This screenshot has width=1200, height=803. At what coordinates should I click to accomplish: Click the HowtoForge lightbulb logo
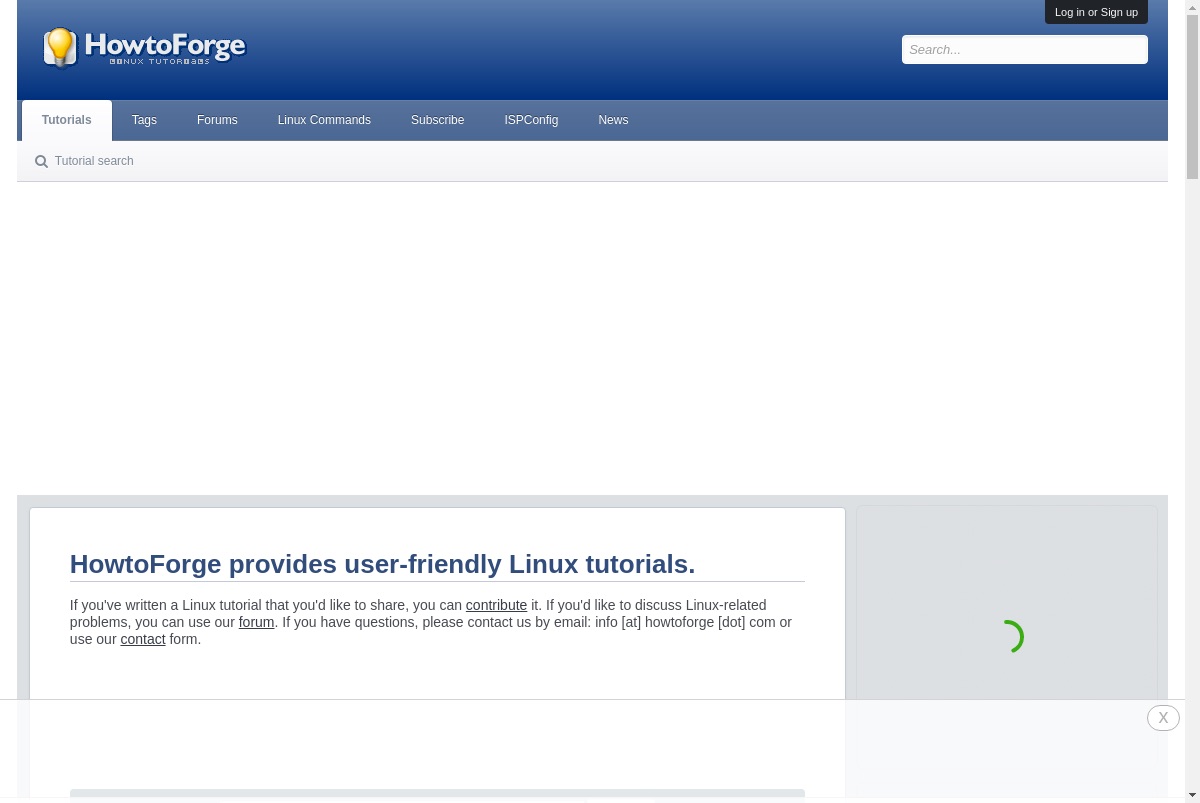click(145, 48)
